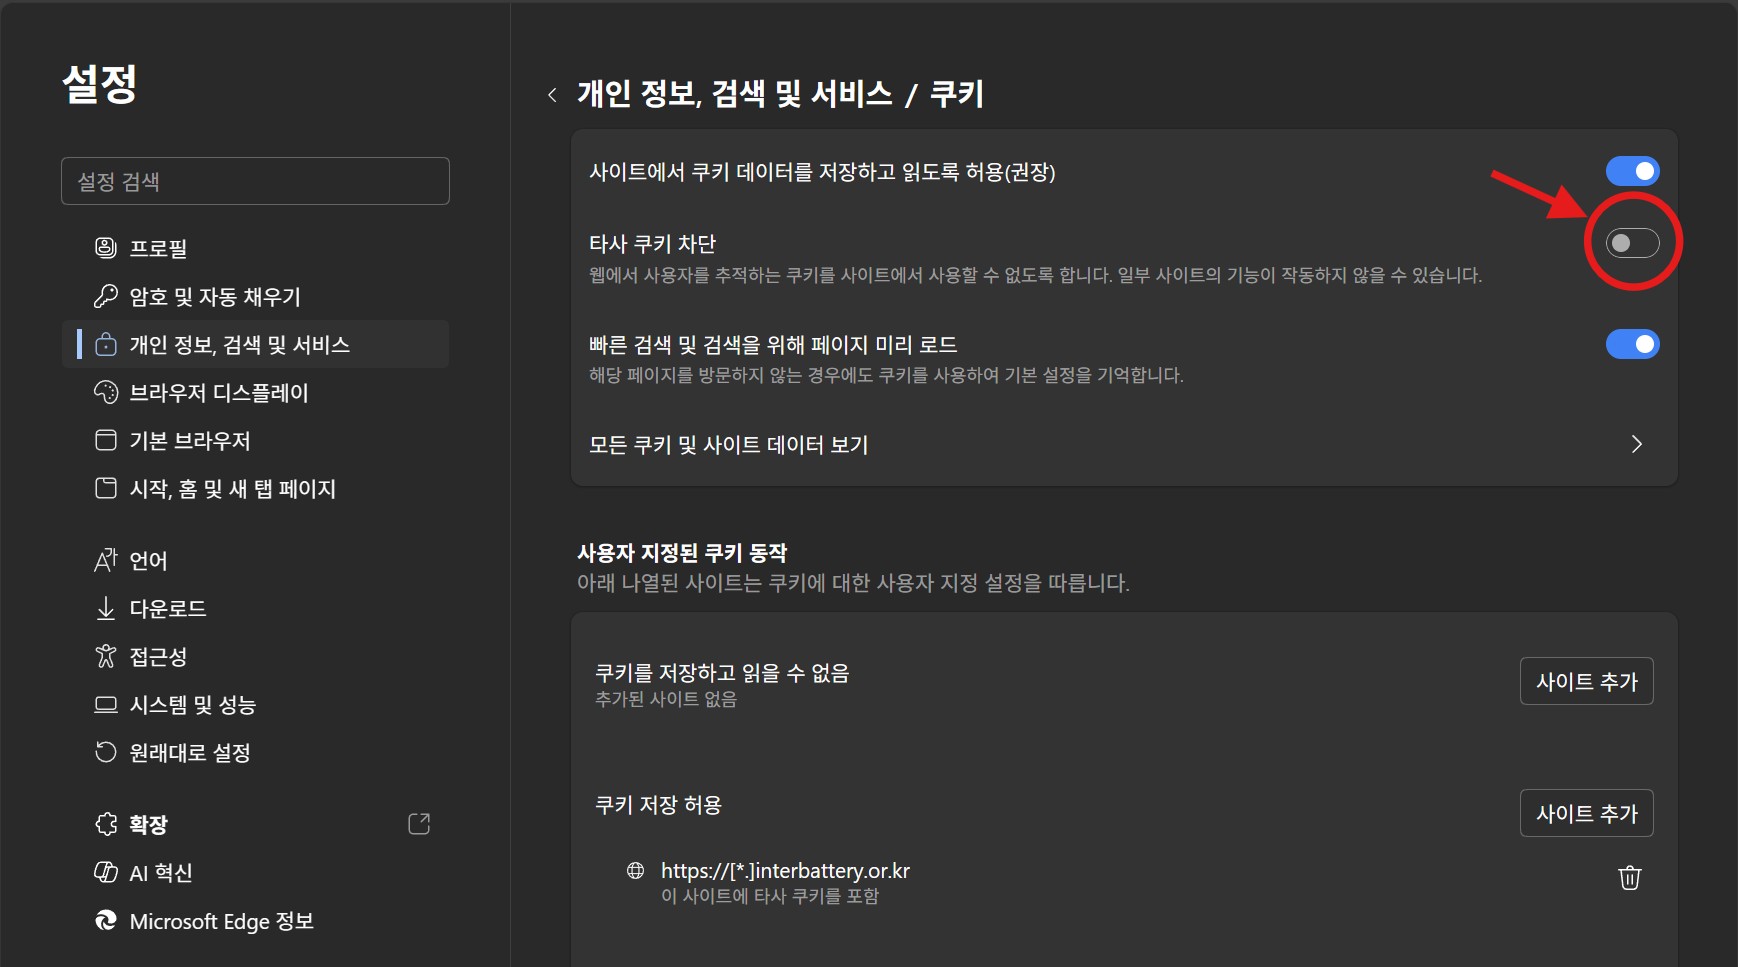The image size is (1738, 967).
Task: Open the 언어 settings section
Action: (x=148, y=560)
